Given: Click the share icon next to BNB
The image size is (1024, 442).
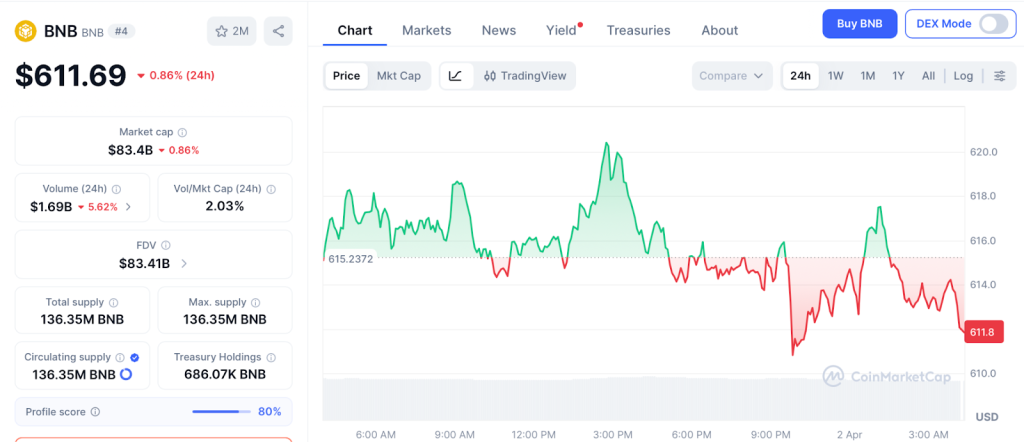Looking at the screenshot, I should pos(278,31).
